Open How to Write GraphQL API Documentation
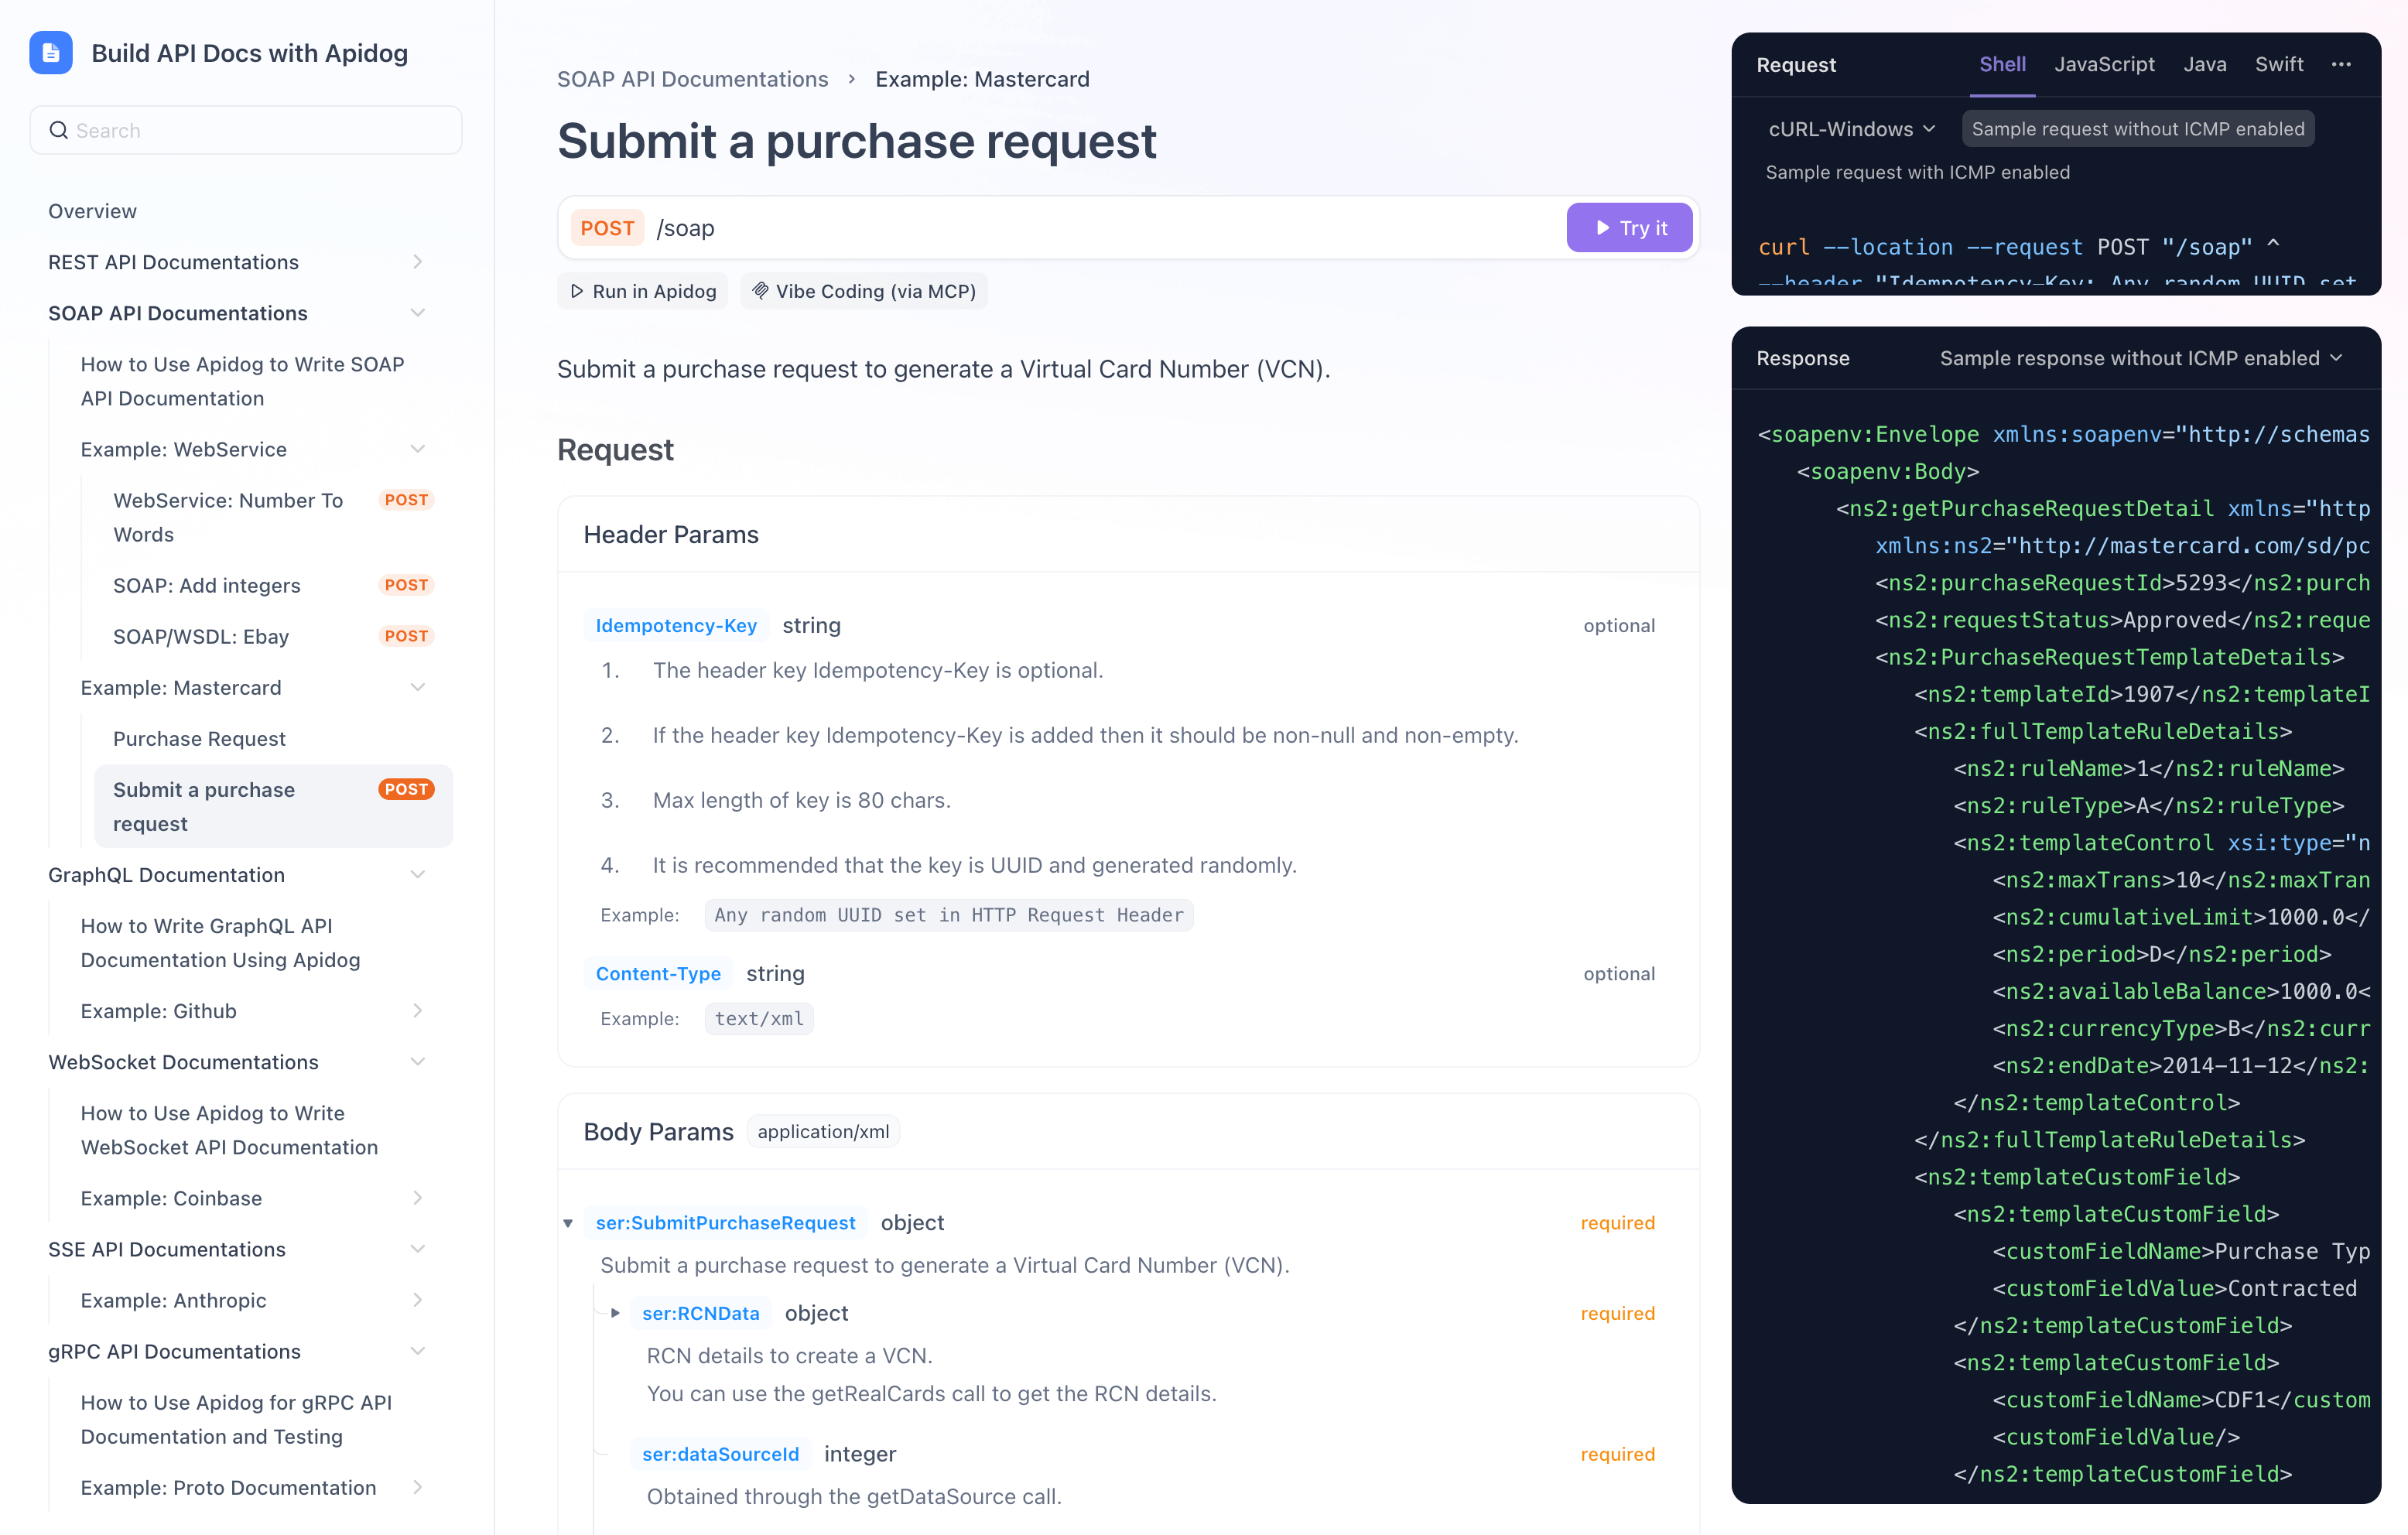The width and height of the screenshot is (2408, 1535). click(x=220, y=943)
